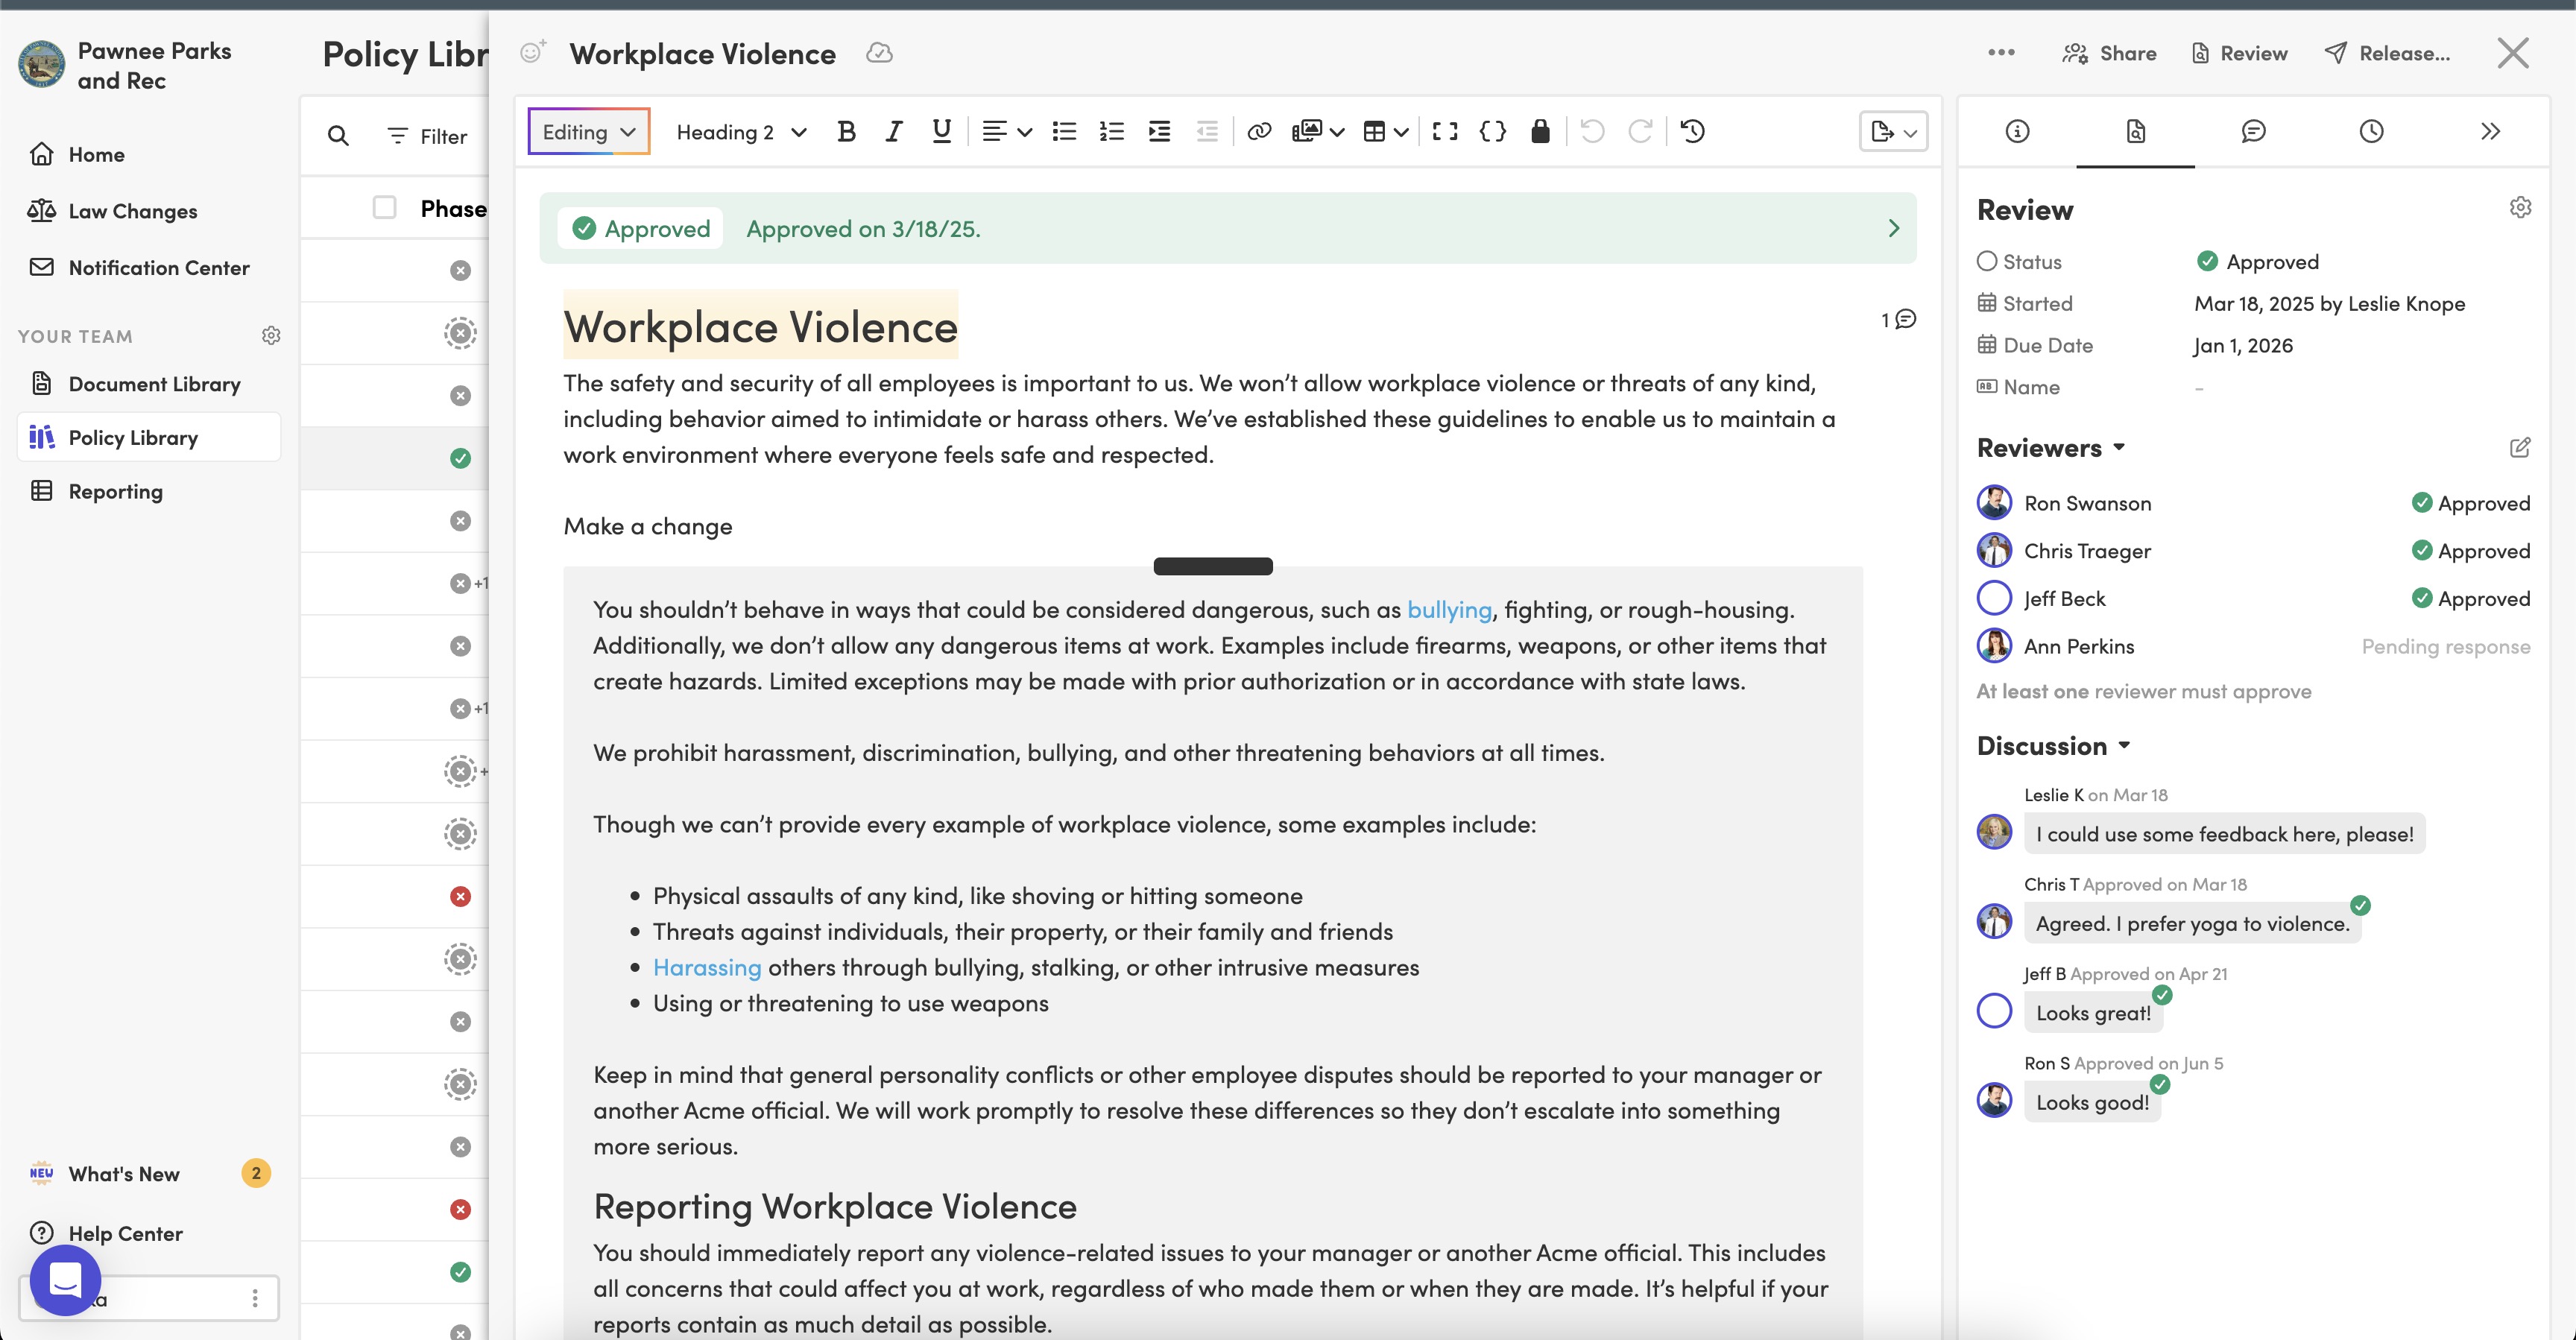Open the three-dot more options menu
Viewport: 2576px width, 1340px height.
point(2001,53)
